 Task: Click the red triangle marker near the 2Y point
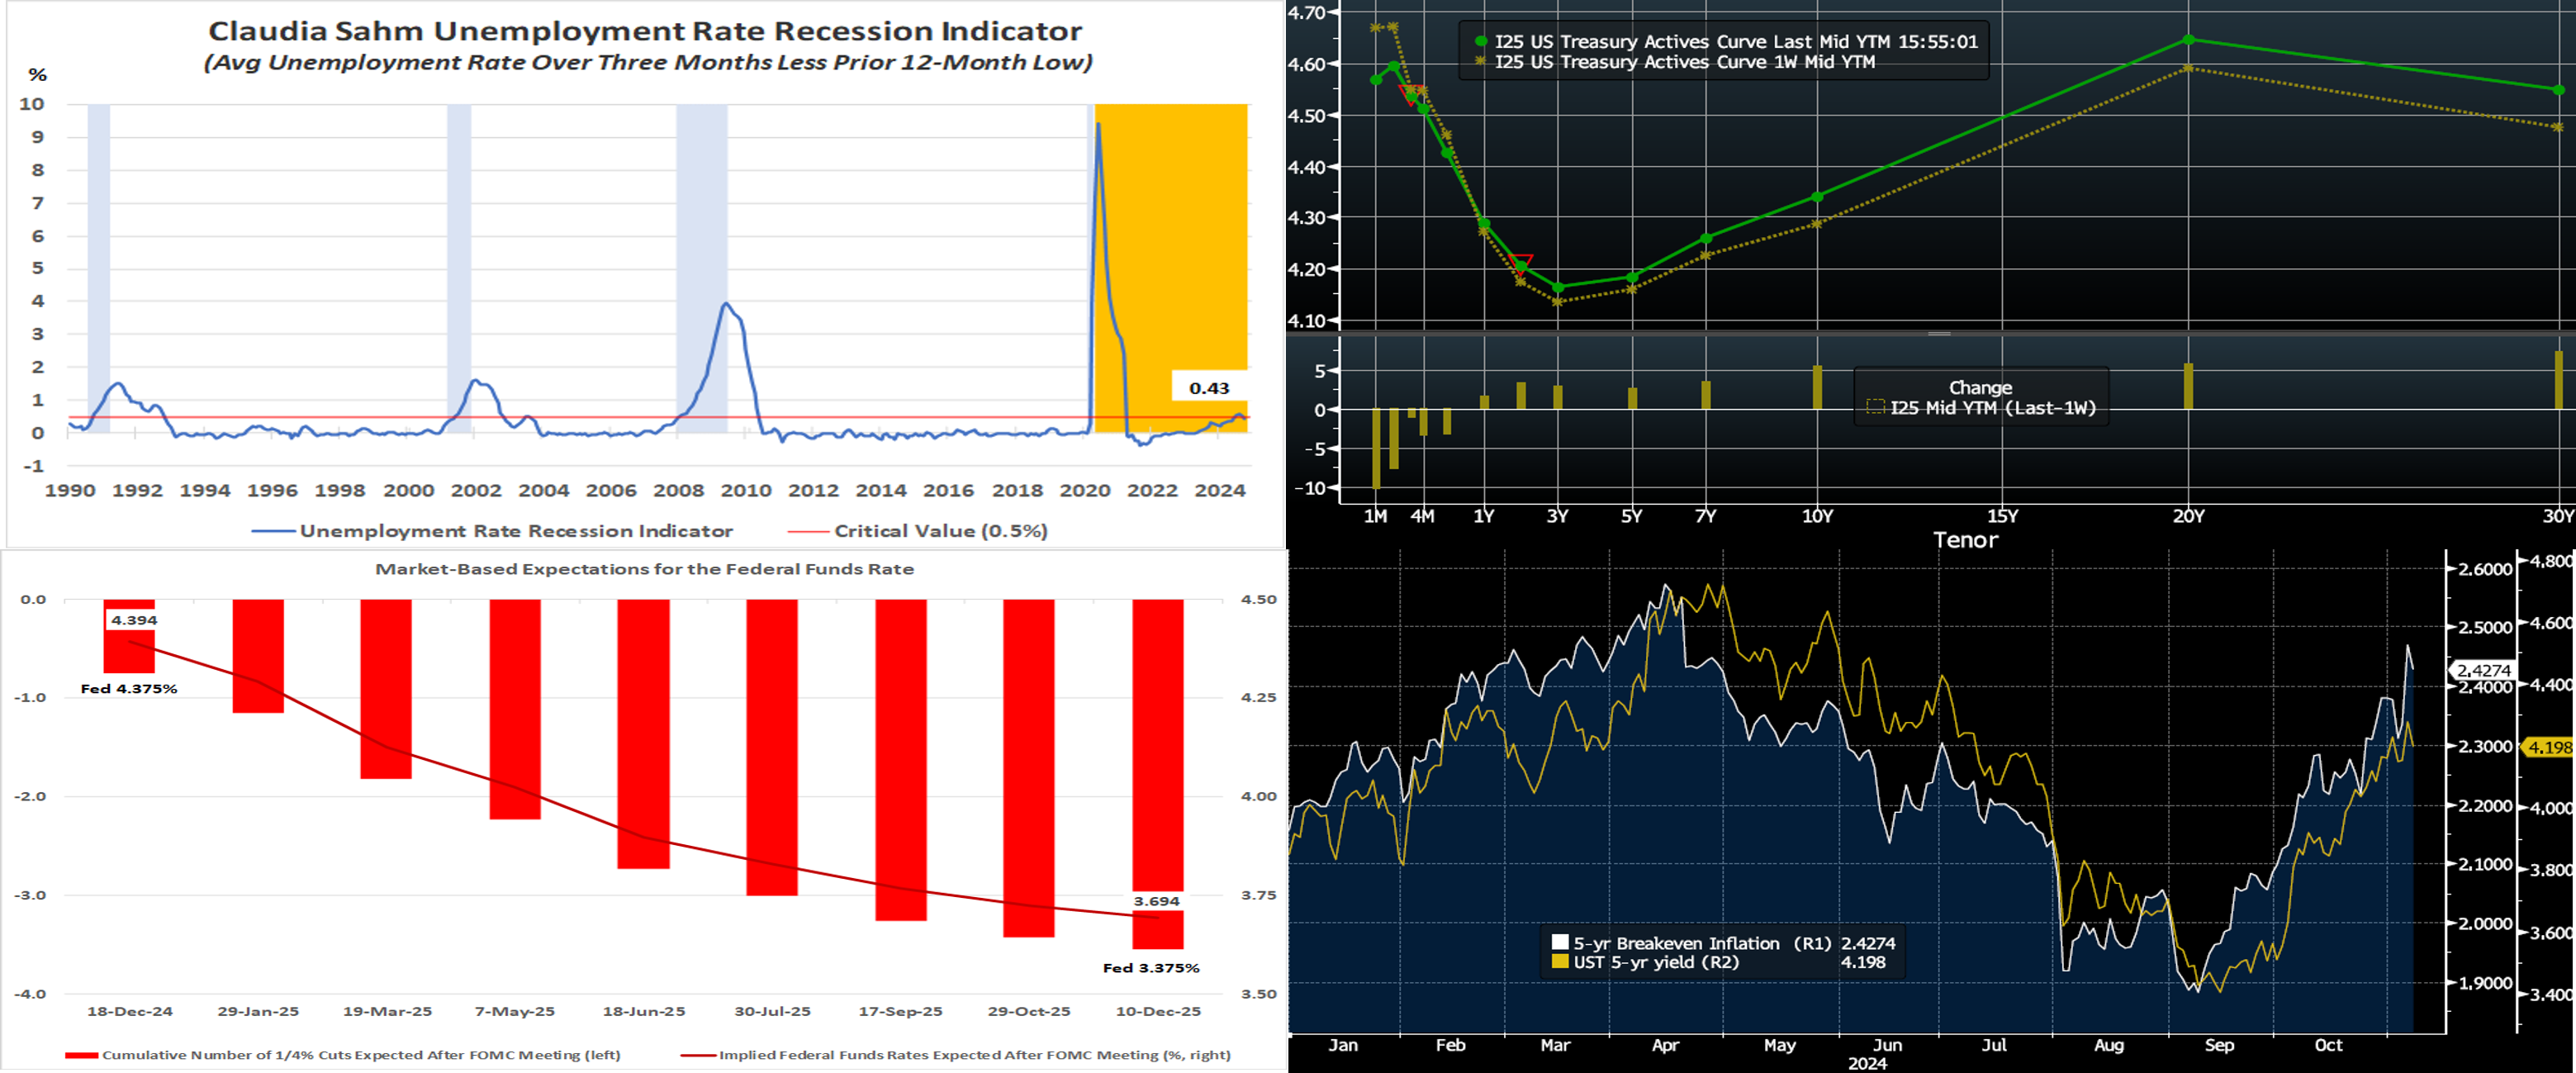(x=1521, y=262)
